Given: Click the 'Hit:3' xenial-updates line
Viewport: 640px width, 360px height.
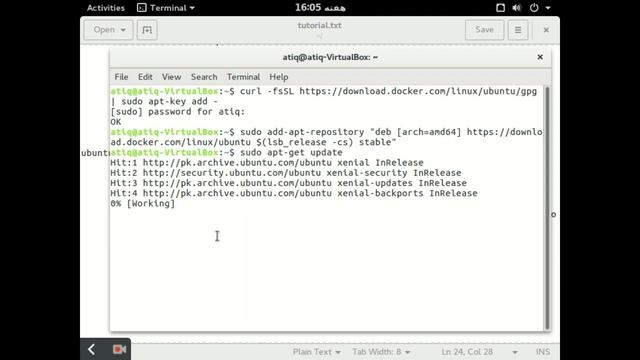Looking at the screenshot, I should click(289, 183).
